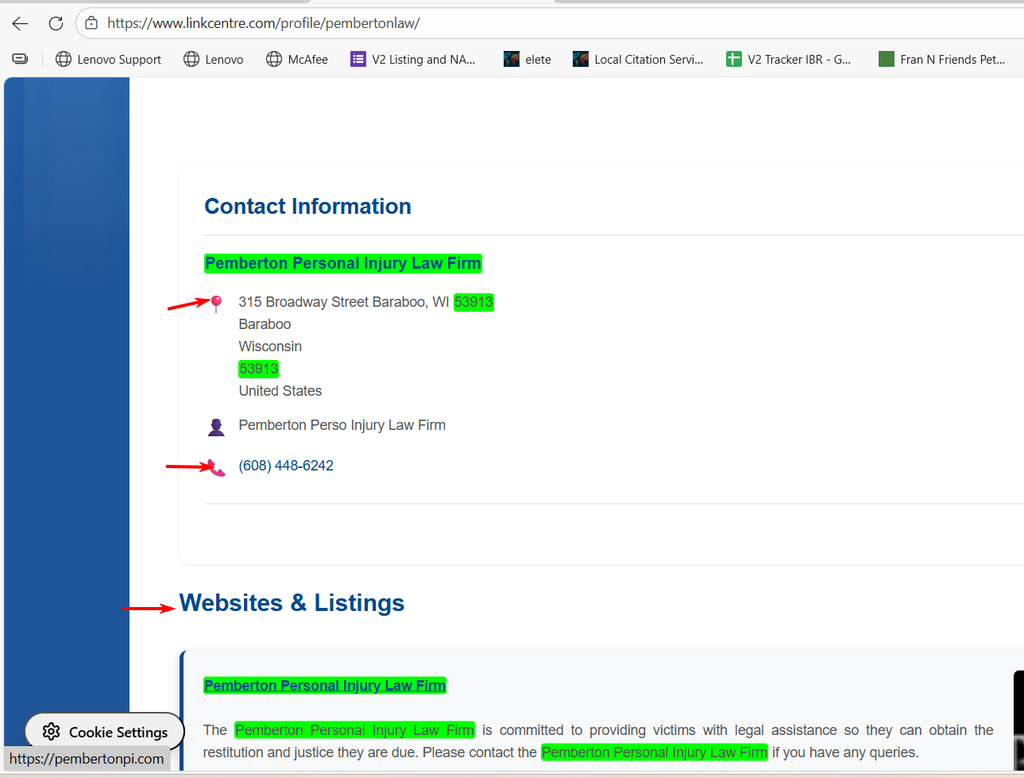Click the Cookie Settings gear icon

(51, 732)
